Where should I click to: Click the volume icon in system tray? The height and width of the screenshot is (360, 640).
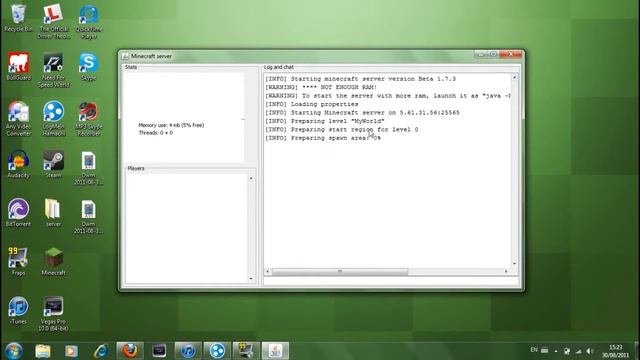[590, 351]
